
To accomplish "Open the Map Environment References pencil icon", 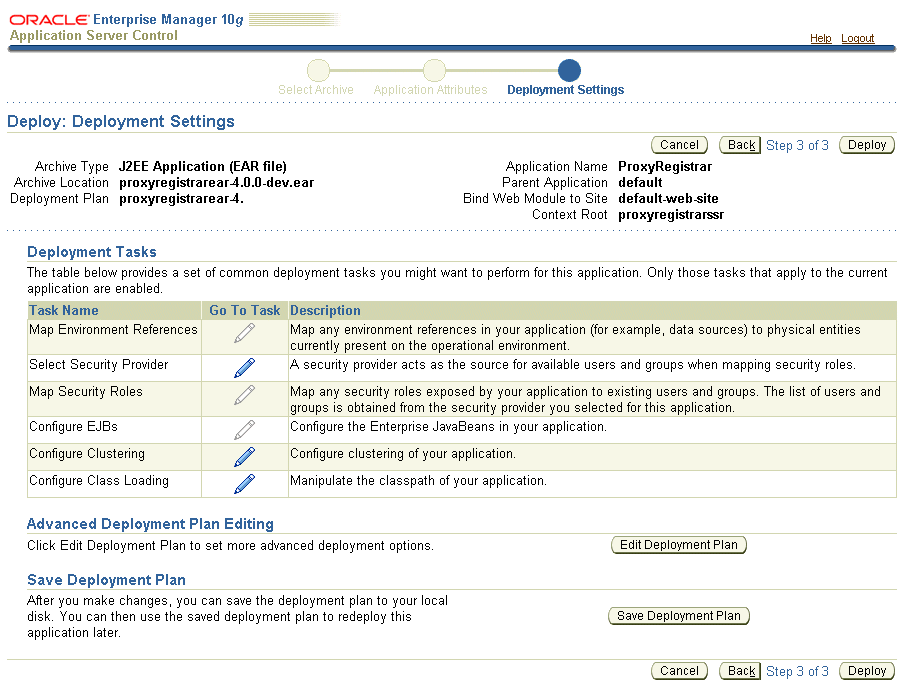I will [x=243, y=332].
